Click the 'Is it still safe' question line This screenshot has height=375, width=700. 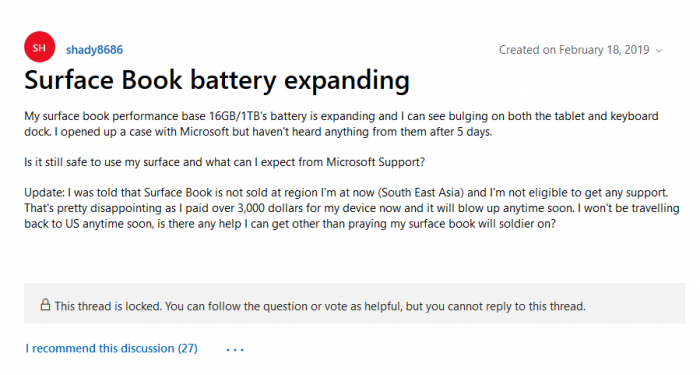(225, 162)
